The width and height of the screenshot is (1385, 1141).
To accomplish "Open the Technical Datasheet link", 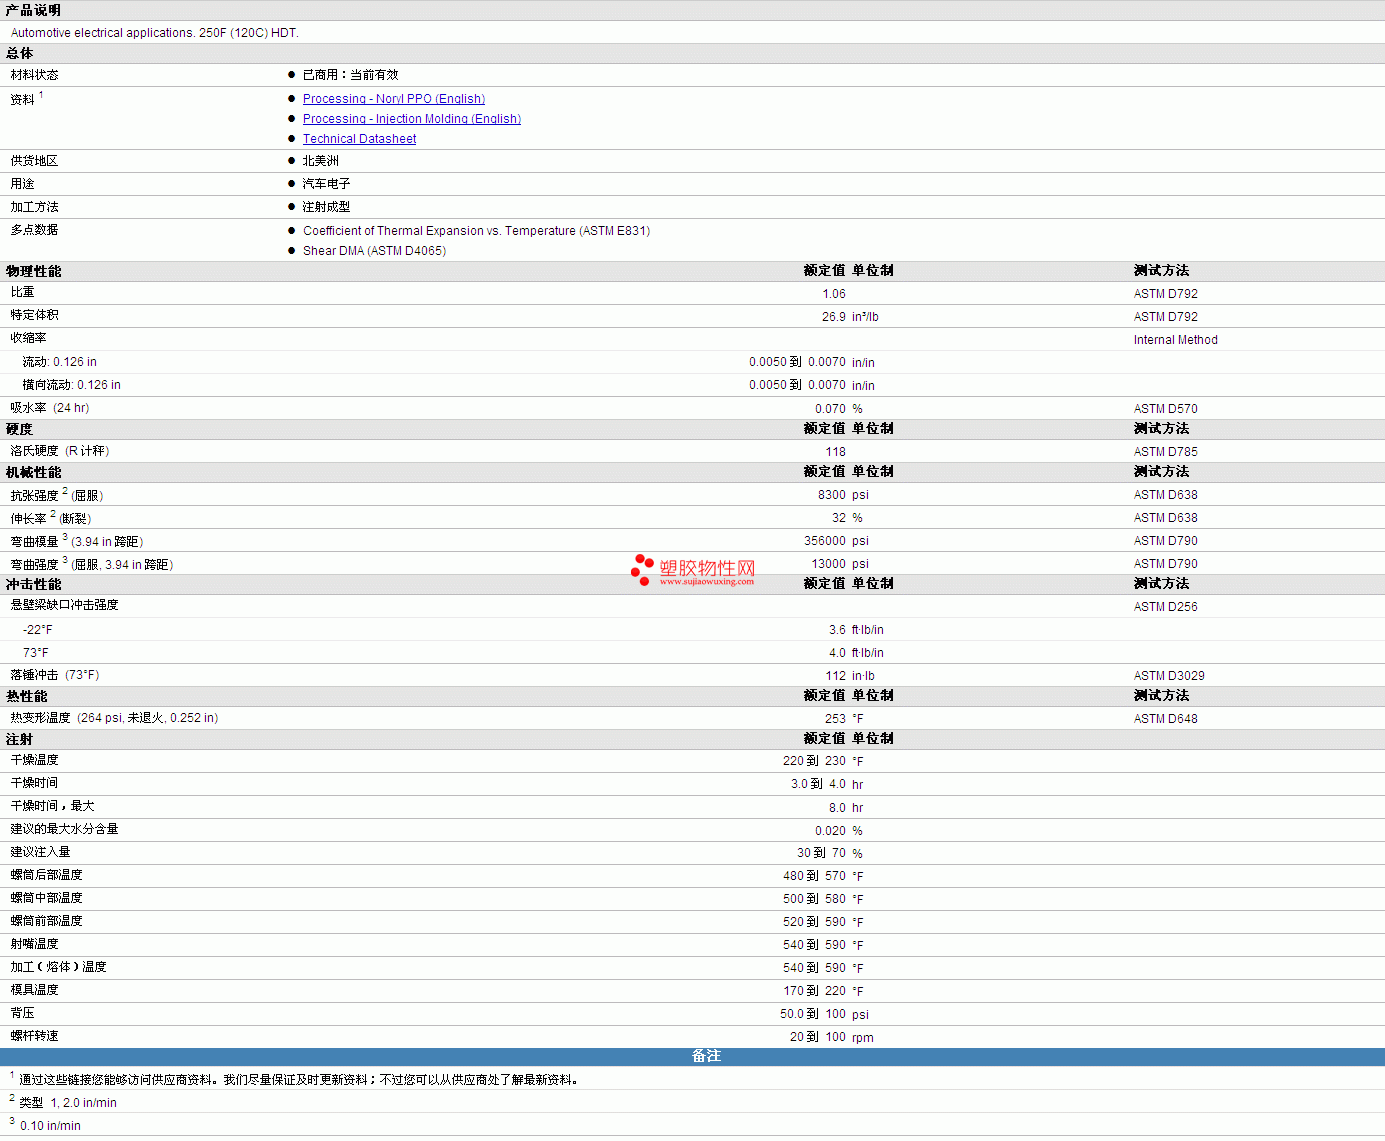I will tap(359, 139).
